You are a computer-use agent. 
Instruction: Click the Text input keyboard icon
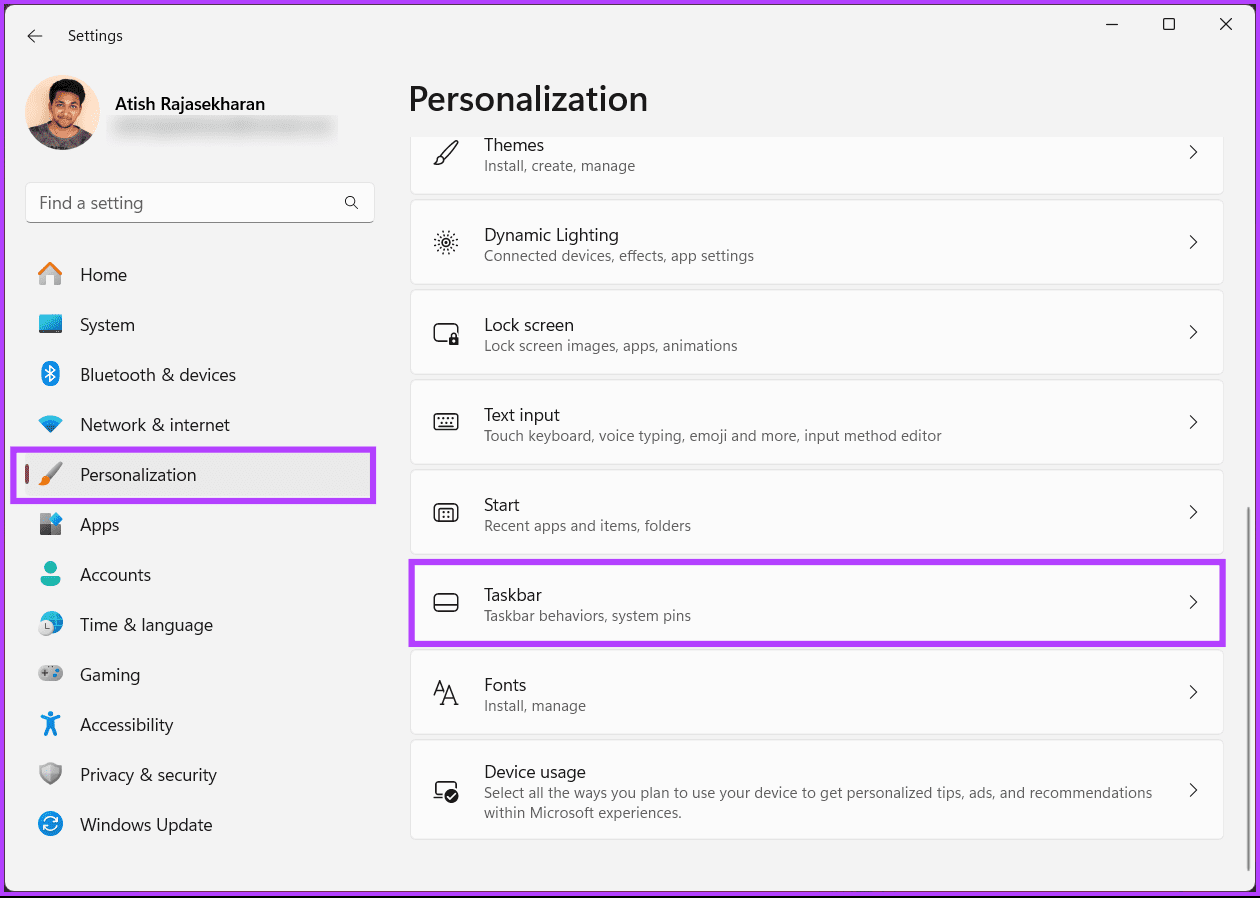tap(446, 422)
